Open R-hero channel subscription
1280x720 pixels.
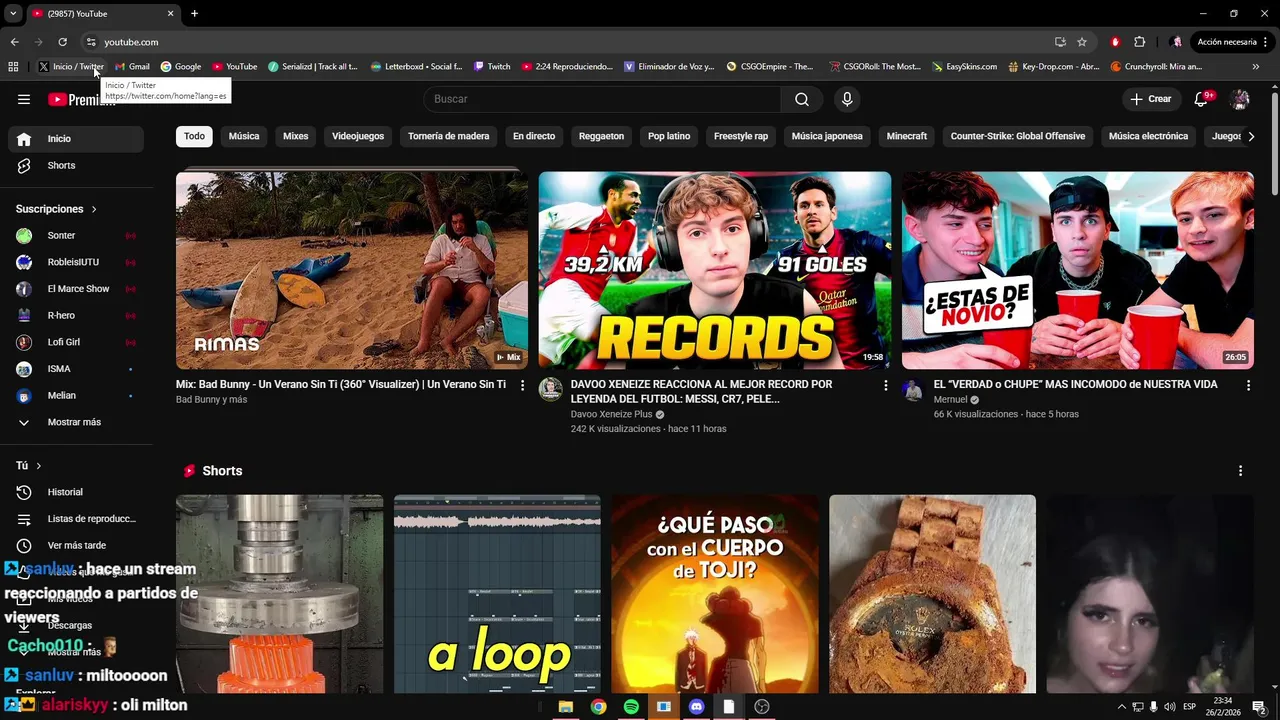pyautogui.click(x=76, y=315)
